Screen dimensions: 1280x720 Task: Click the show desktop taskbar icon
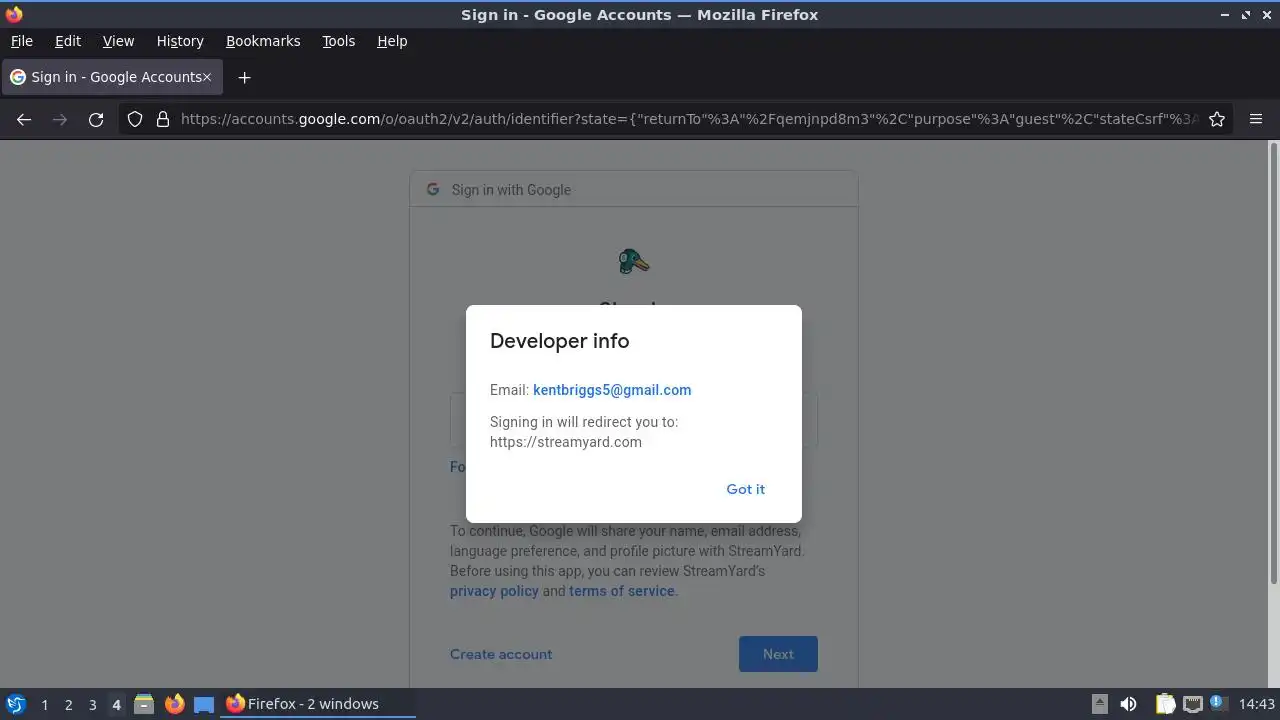click(x=204, y=704)
